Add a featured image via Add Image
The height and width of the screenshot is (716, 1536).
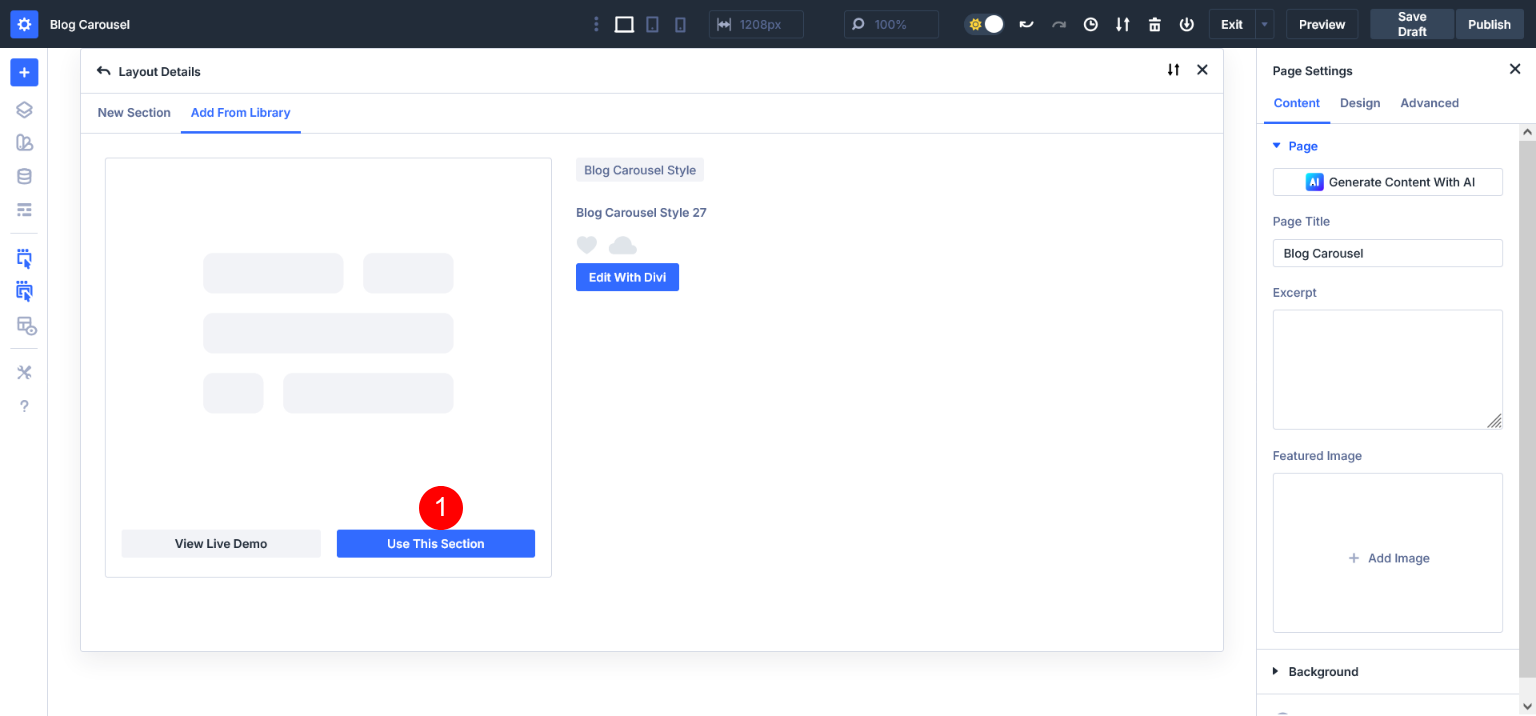point(1388,553)
